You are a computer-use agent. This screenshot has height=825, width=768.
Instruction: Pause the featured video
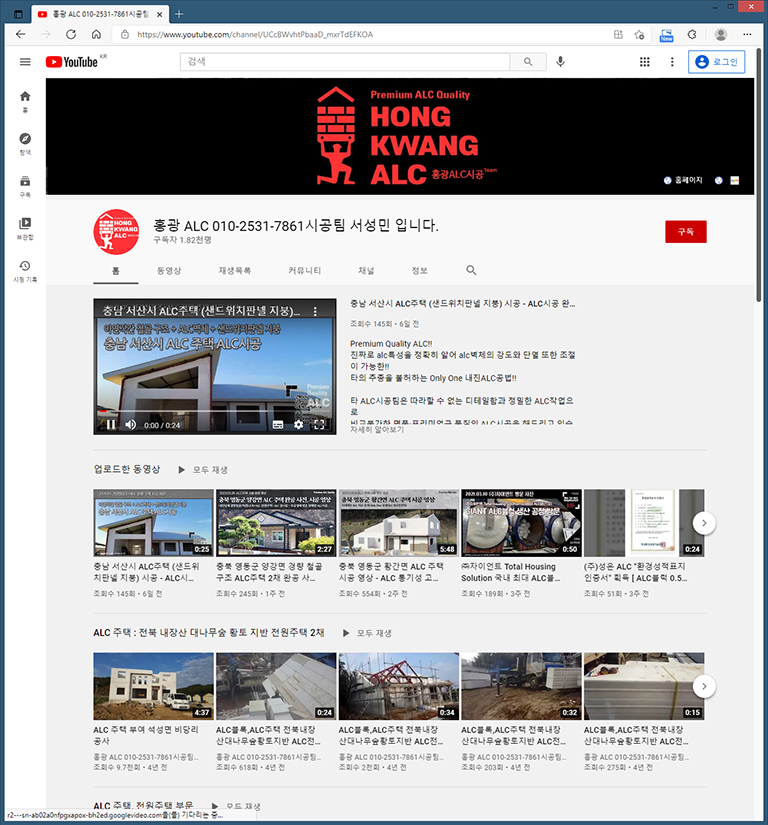[110, 425]
